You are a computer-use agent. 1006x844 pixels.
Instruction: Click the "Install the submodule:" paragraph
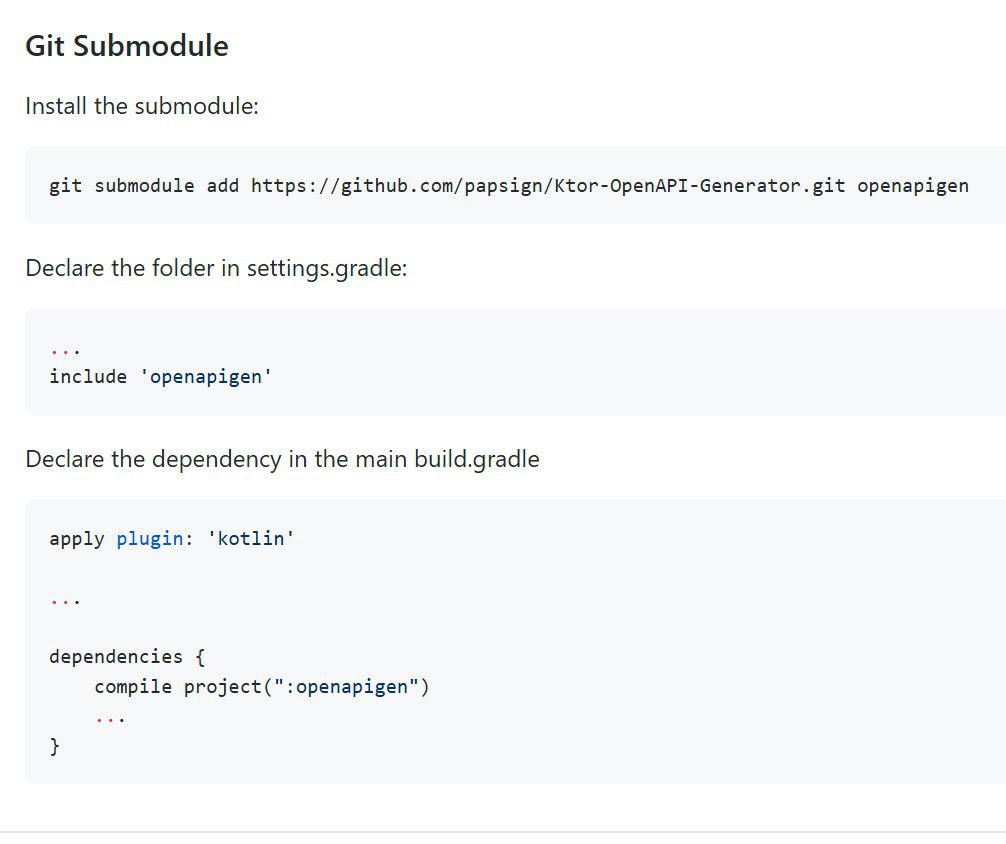click(142, 106)
